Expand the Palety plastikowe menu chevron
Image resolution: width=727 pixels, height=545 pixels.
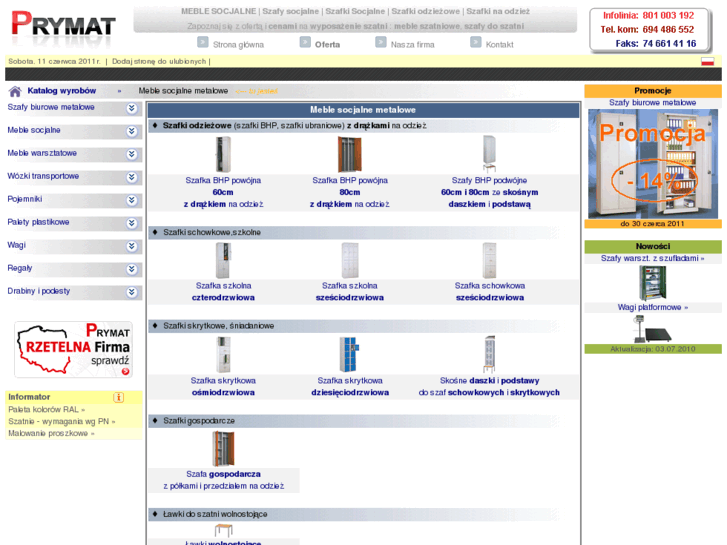tap(132, 223)
